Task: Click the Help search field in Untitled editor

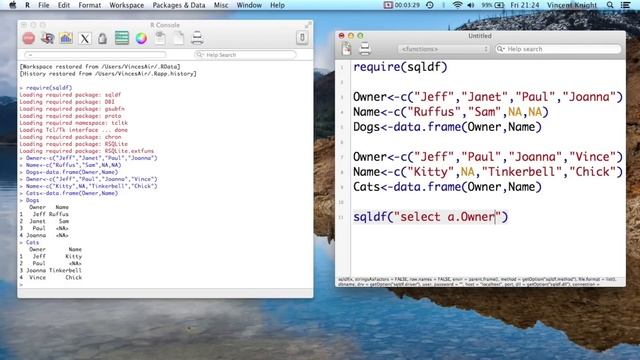Action: (x=558, y=49)
